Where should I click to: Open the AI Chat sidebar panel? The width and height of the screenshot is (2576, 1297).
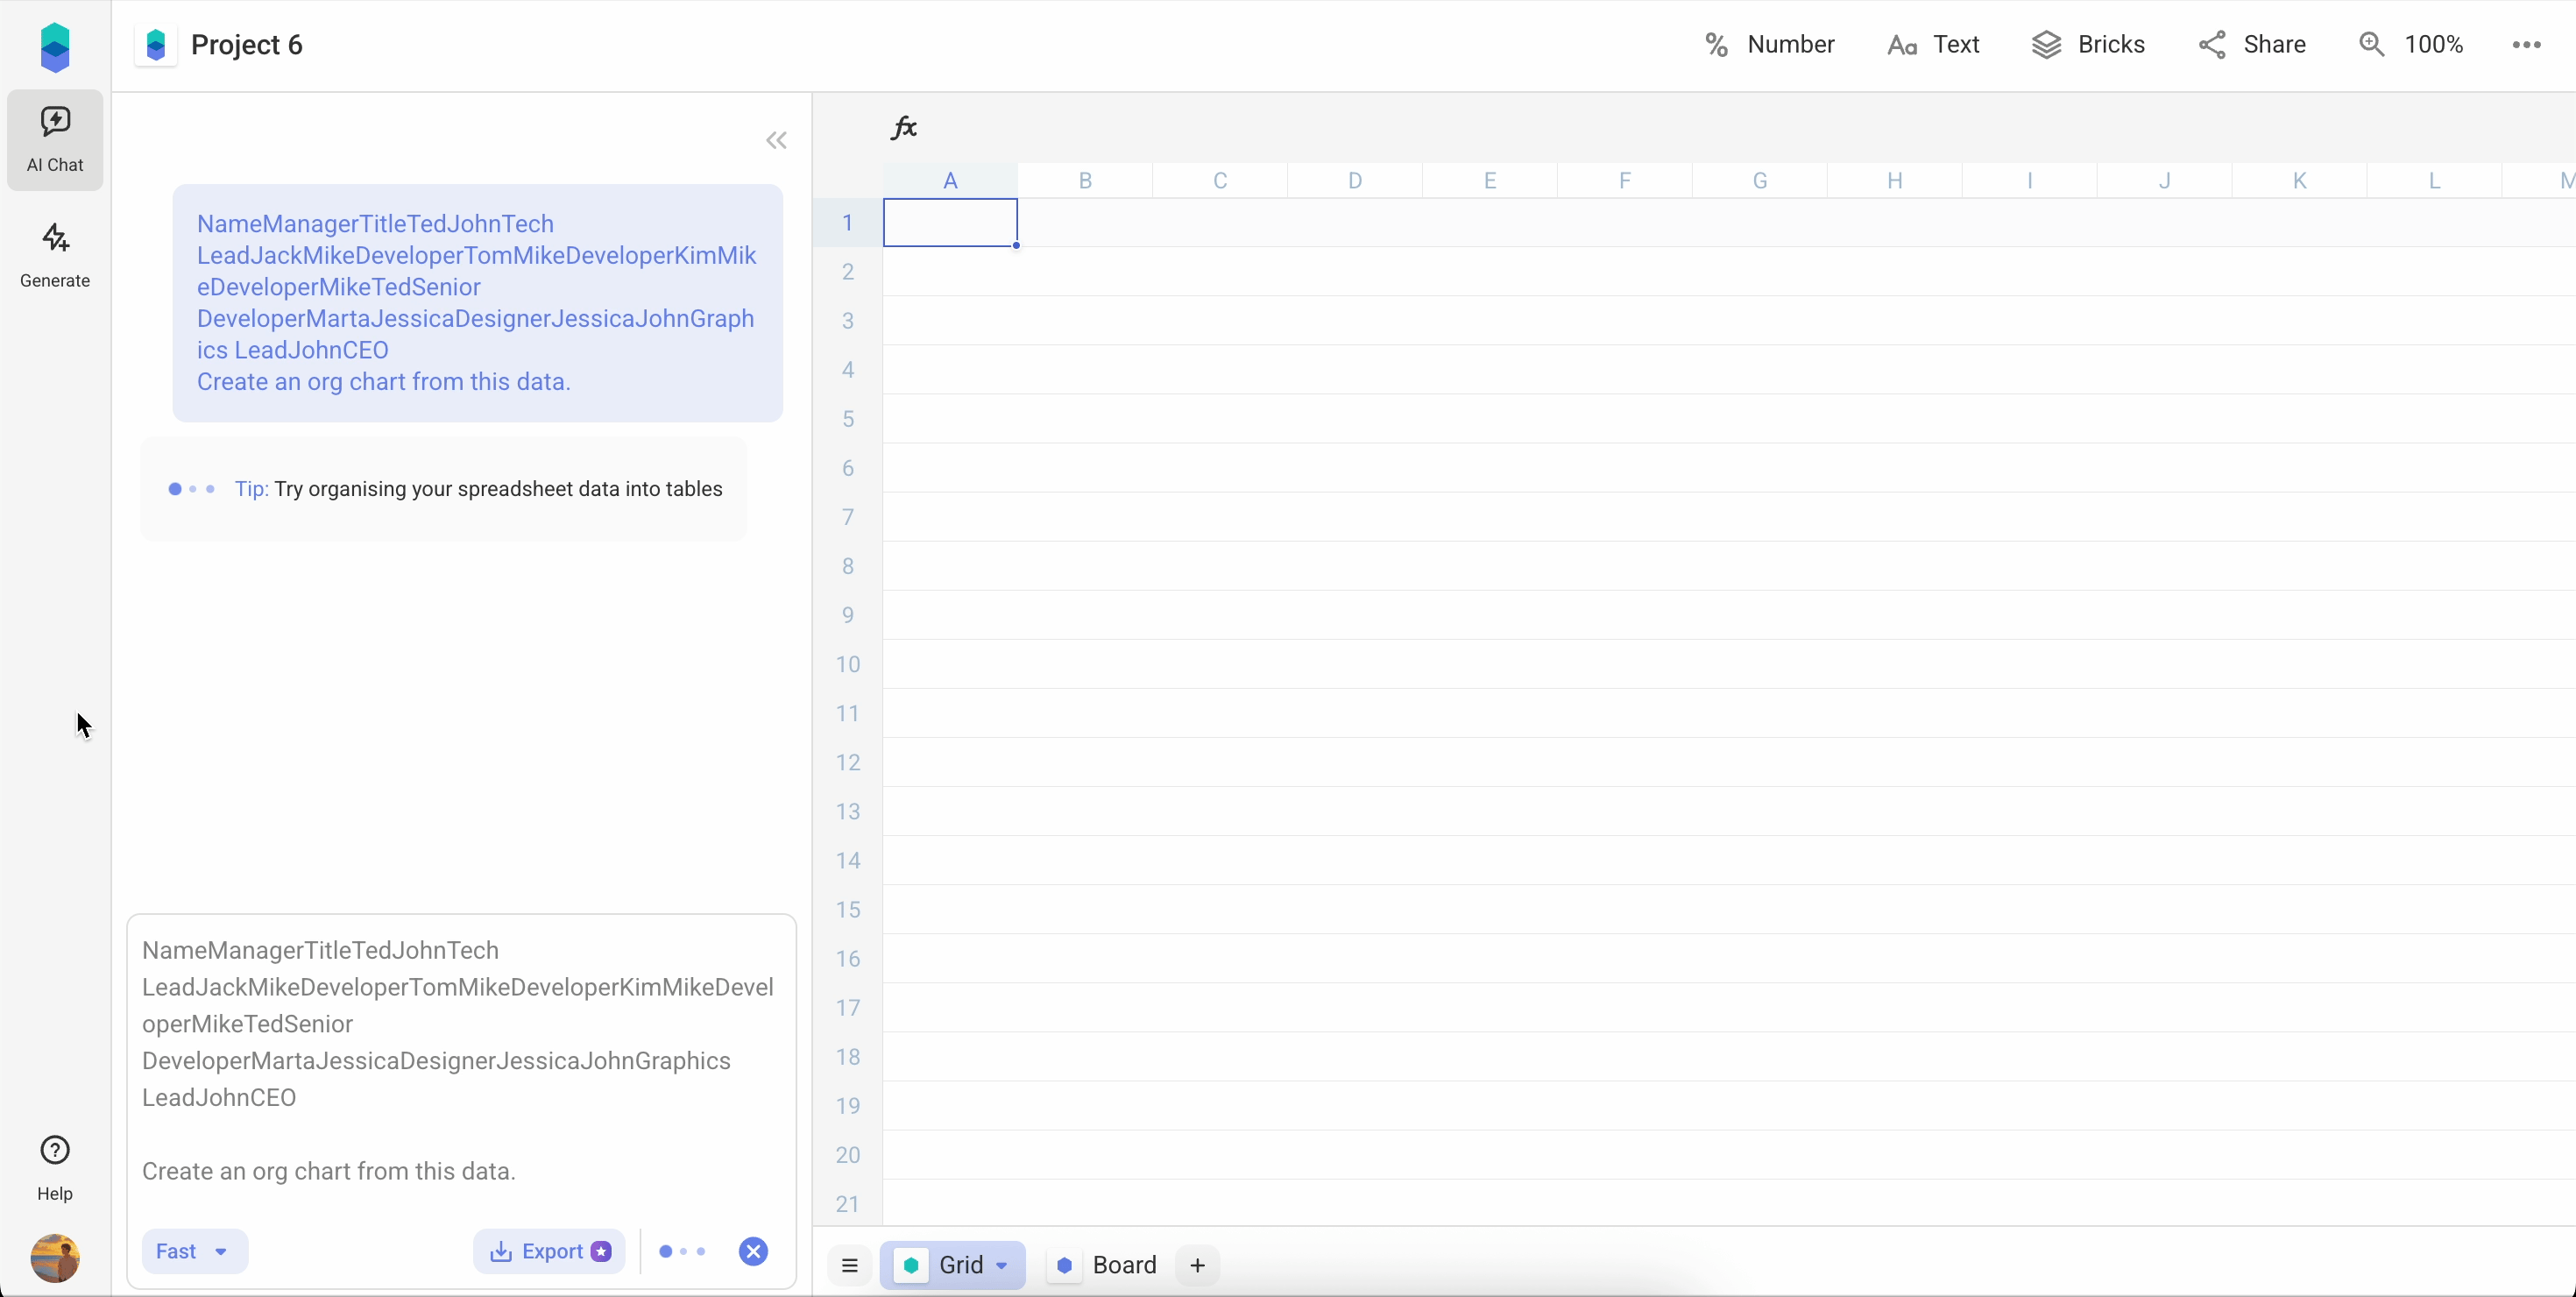pos(54,139)
